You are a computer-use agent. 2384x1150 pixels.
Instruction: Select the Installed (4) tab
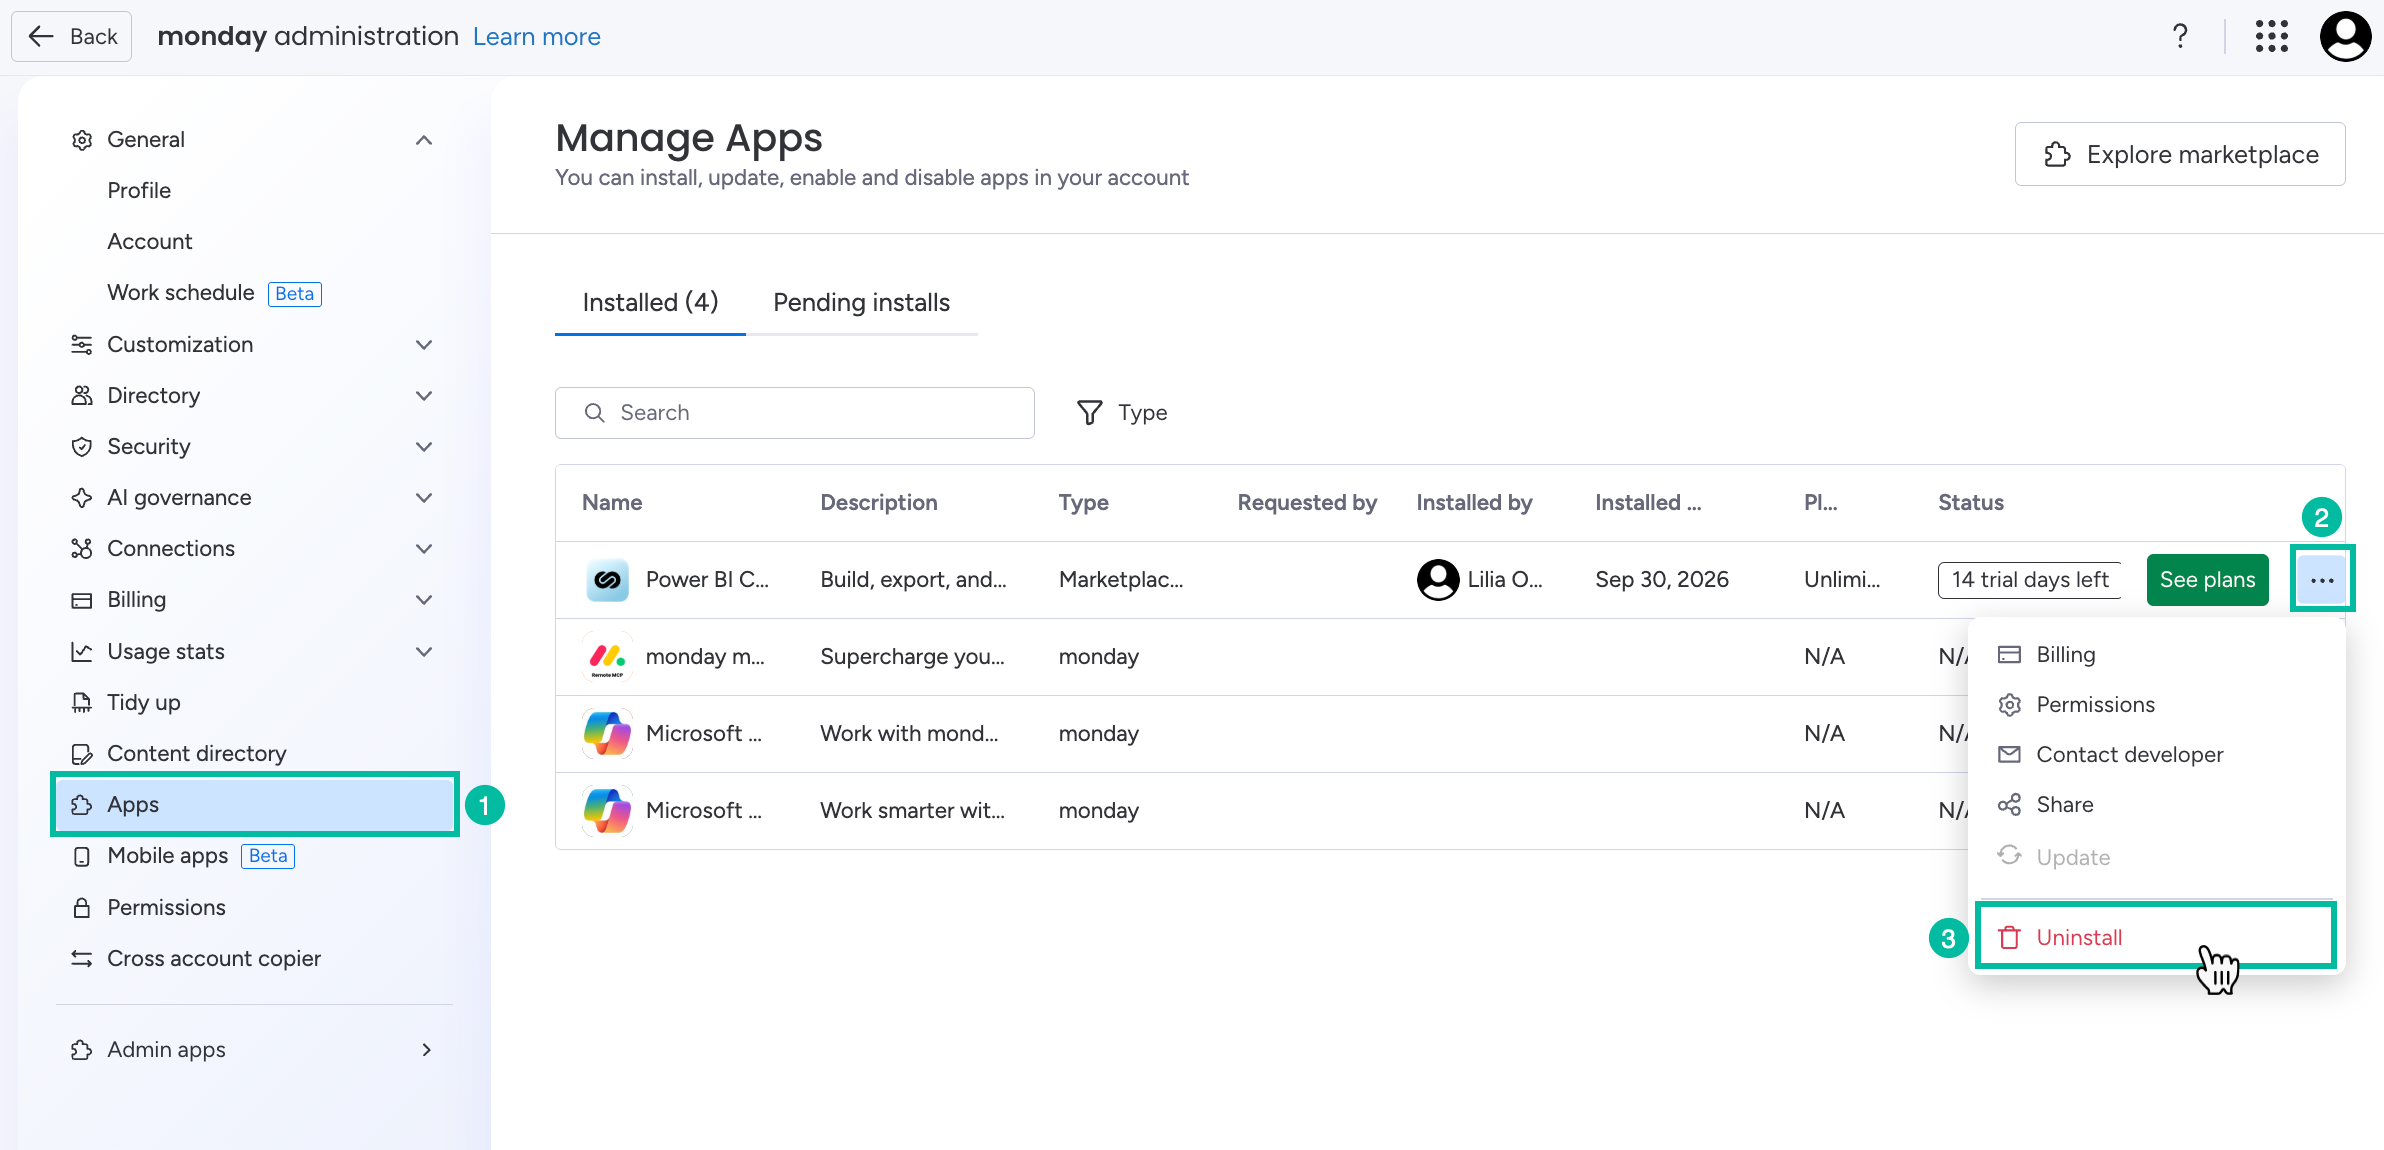click(x=650, y=303)
